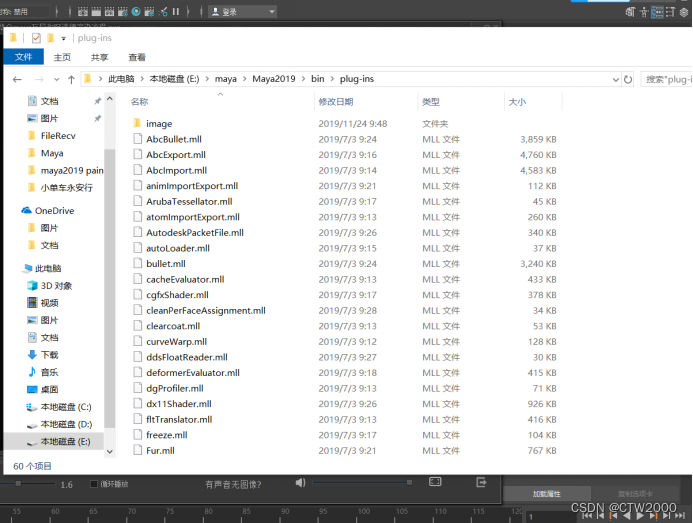Screen dimensions: 693x523
Task: Click the search plug-ins input box
Action: pos(666,80)
